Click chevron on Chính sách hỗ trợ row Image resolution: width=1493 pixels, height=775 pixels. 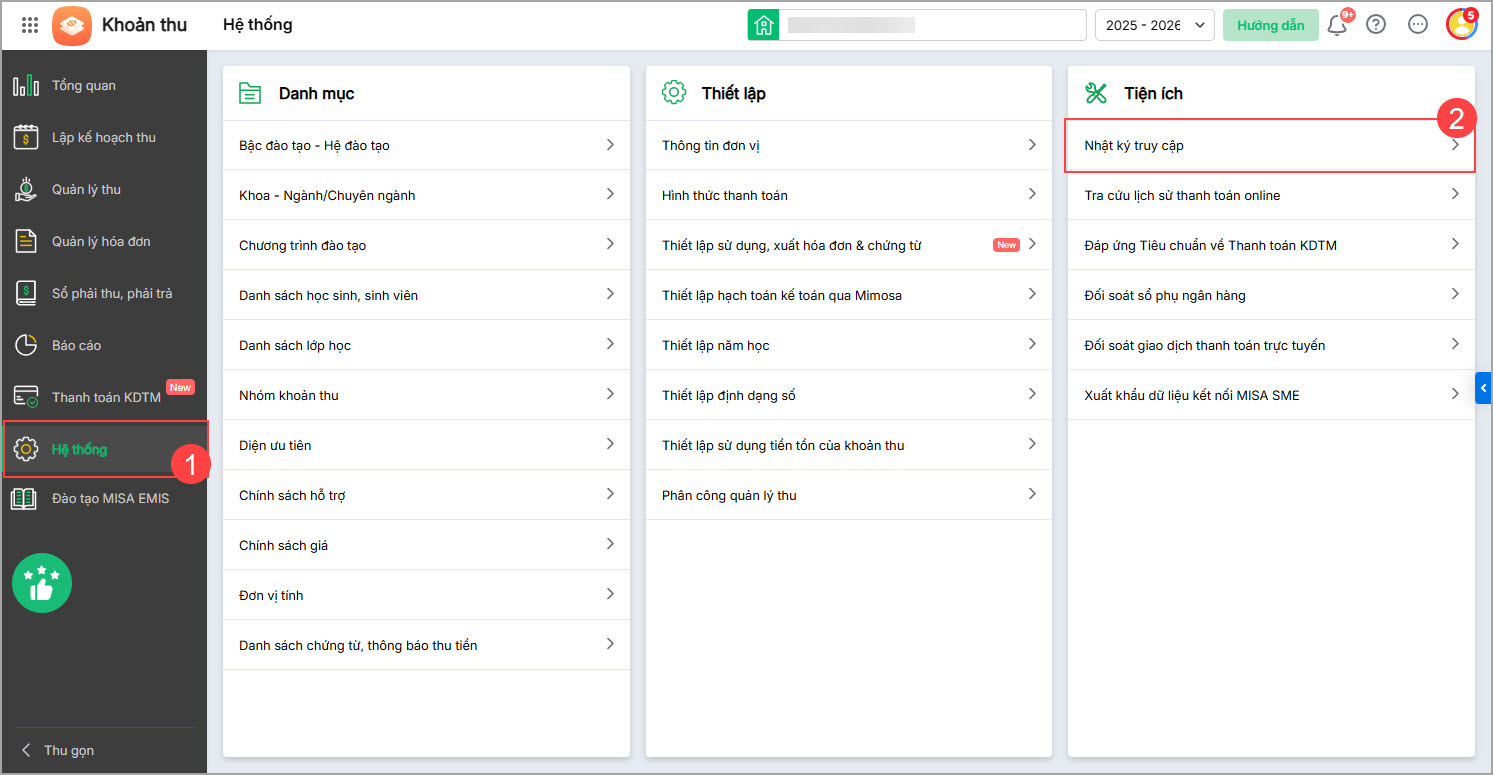click(610, 494)
